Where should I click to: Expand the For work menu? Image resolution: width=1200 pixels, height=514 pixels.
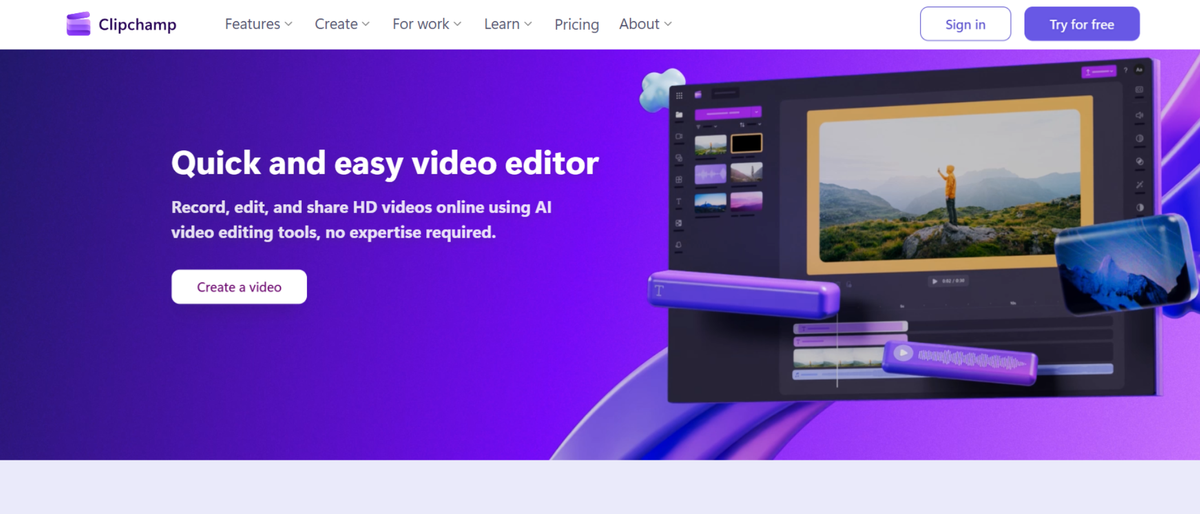pos(427,24)
